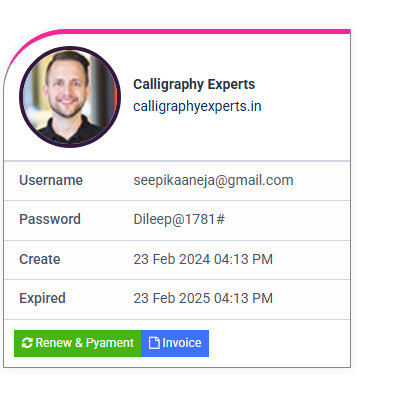Click the Renew & Pyament button text
Screen dimensions: 420x393
point(85,343)
